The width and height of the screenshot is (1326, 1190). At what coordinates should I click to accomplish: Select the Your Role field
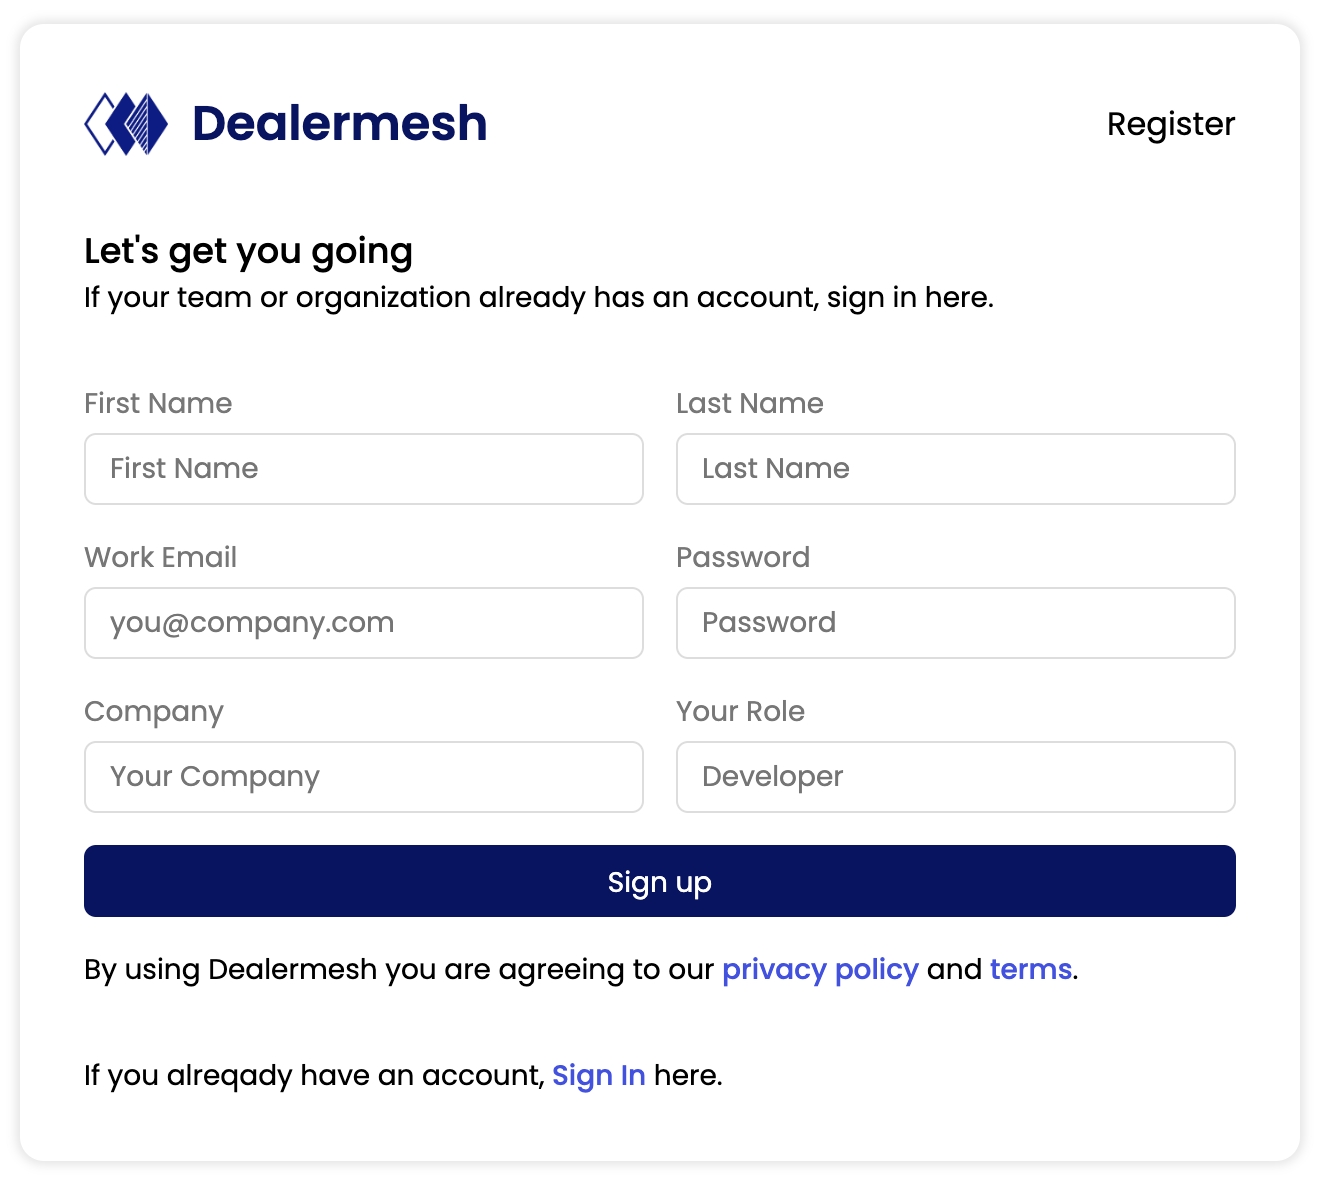pyautogui.click(x=955, y=777)
